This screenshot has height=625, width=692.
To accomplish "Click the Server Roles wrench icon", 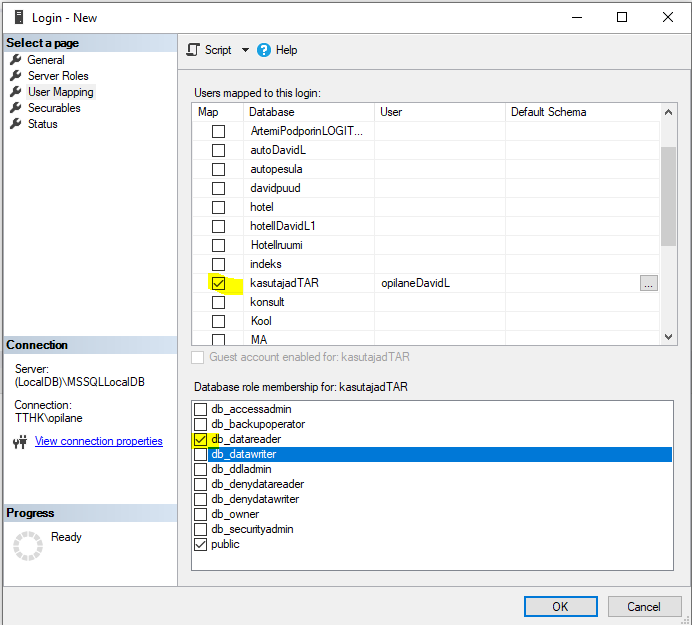I will pos(16,76).
